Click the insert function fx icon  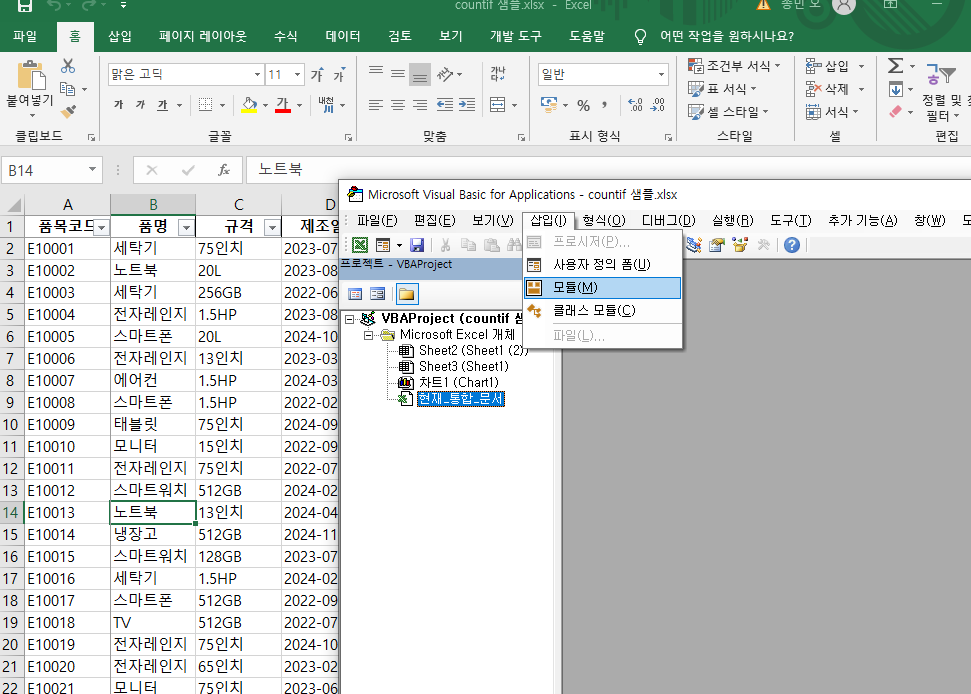(224, 170)
